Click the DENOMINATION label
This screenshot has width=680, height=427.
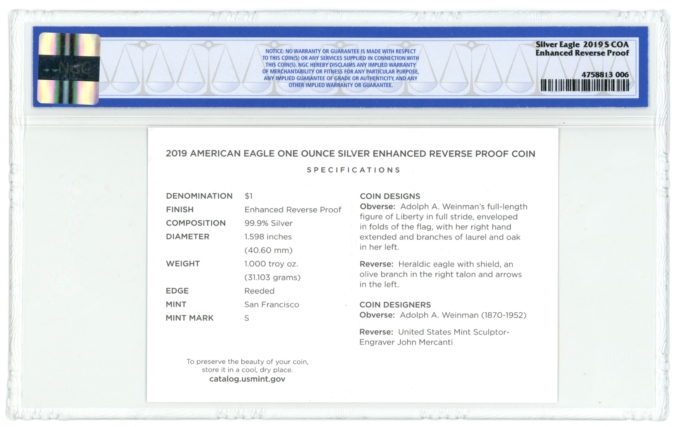pyautogui.click(x=199, y=196)
